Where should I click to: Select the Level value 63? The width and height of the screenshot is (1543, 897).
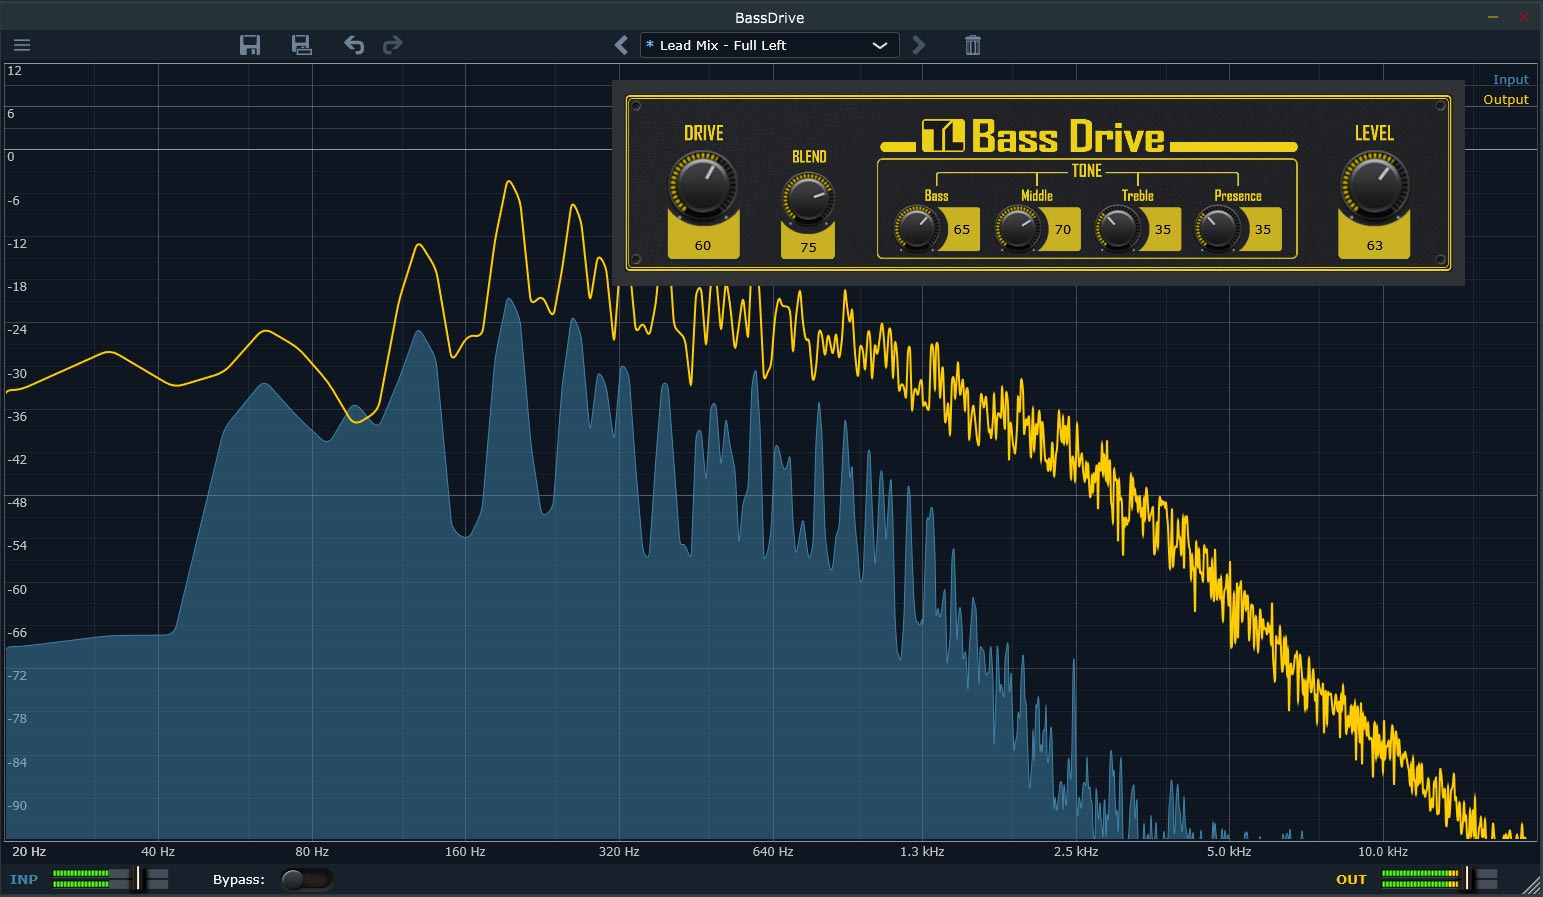point(1374,245)
